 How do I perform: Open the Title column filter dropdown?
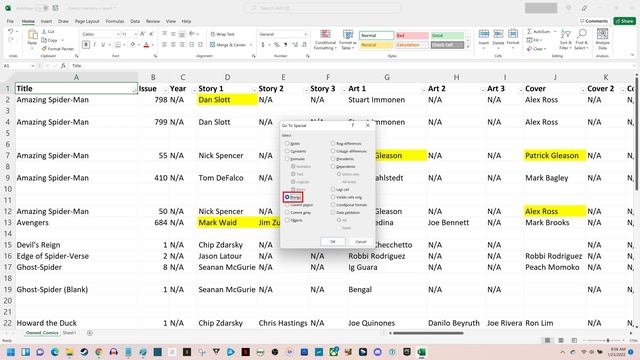pos(134,90)
